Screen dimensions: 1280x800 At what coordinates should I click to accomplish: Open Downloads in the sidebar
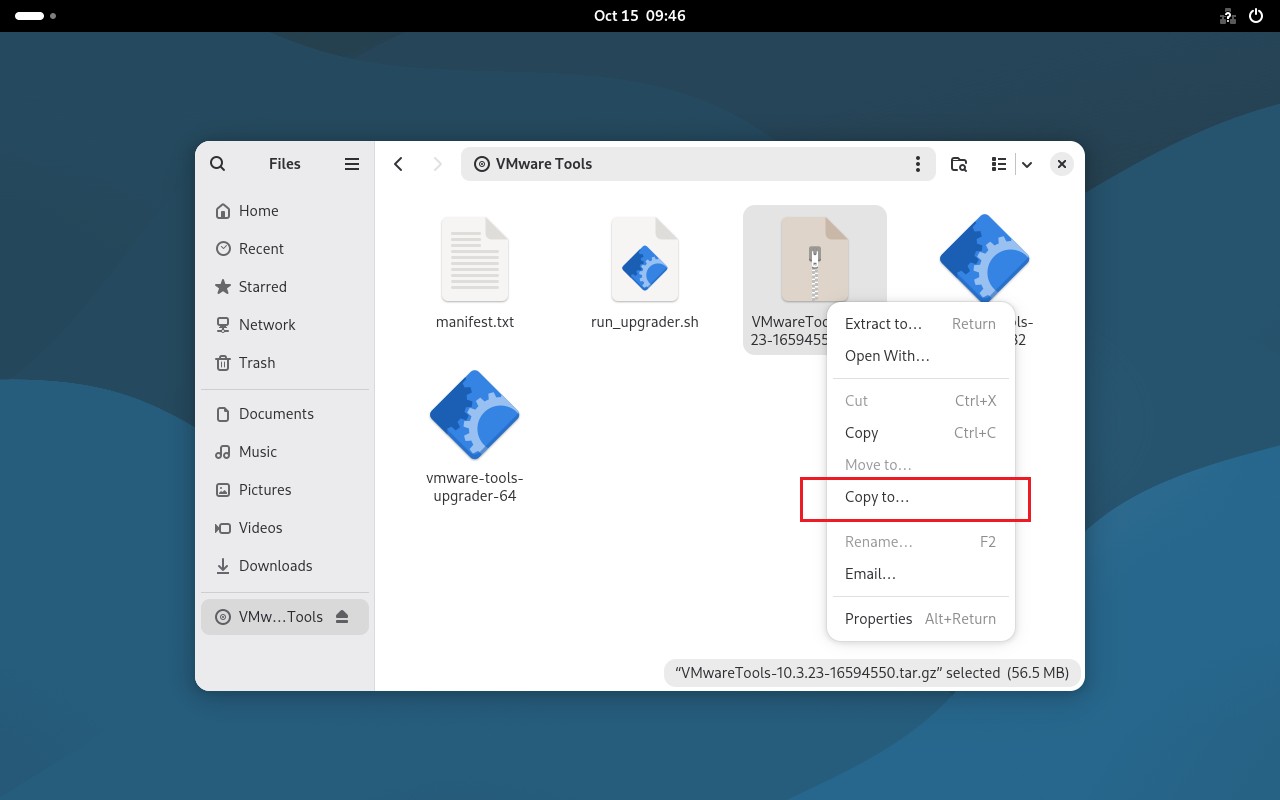coord(285,566)
